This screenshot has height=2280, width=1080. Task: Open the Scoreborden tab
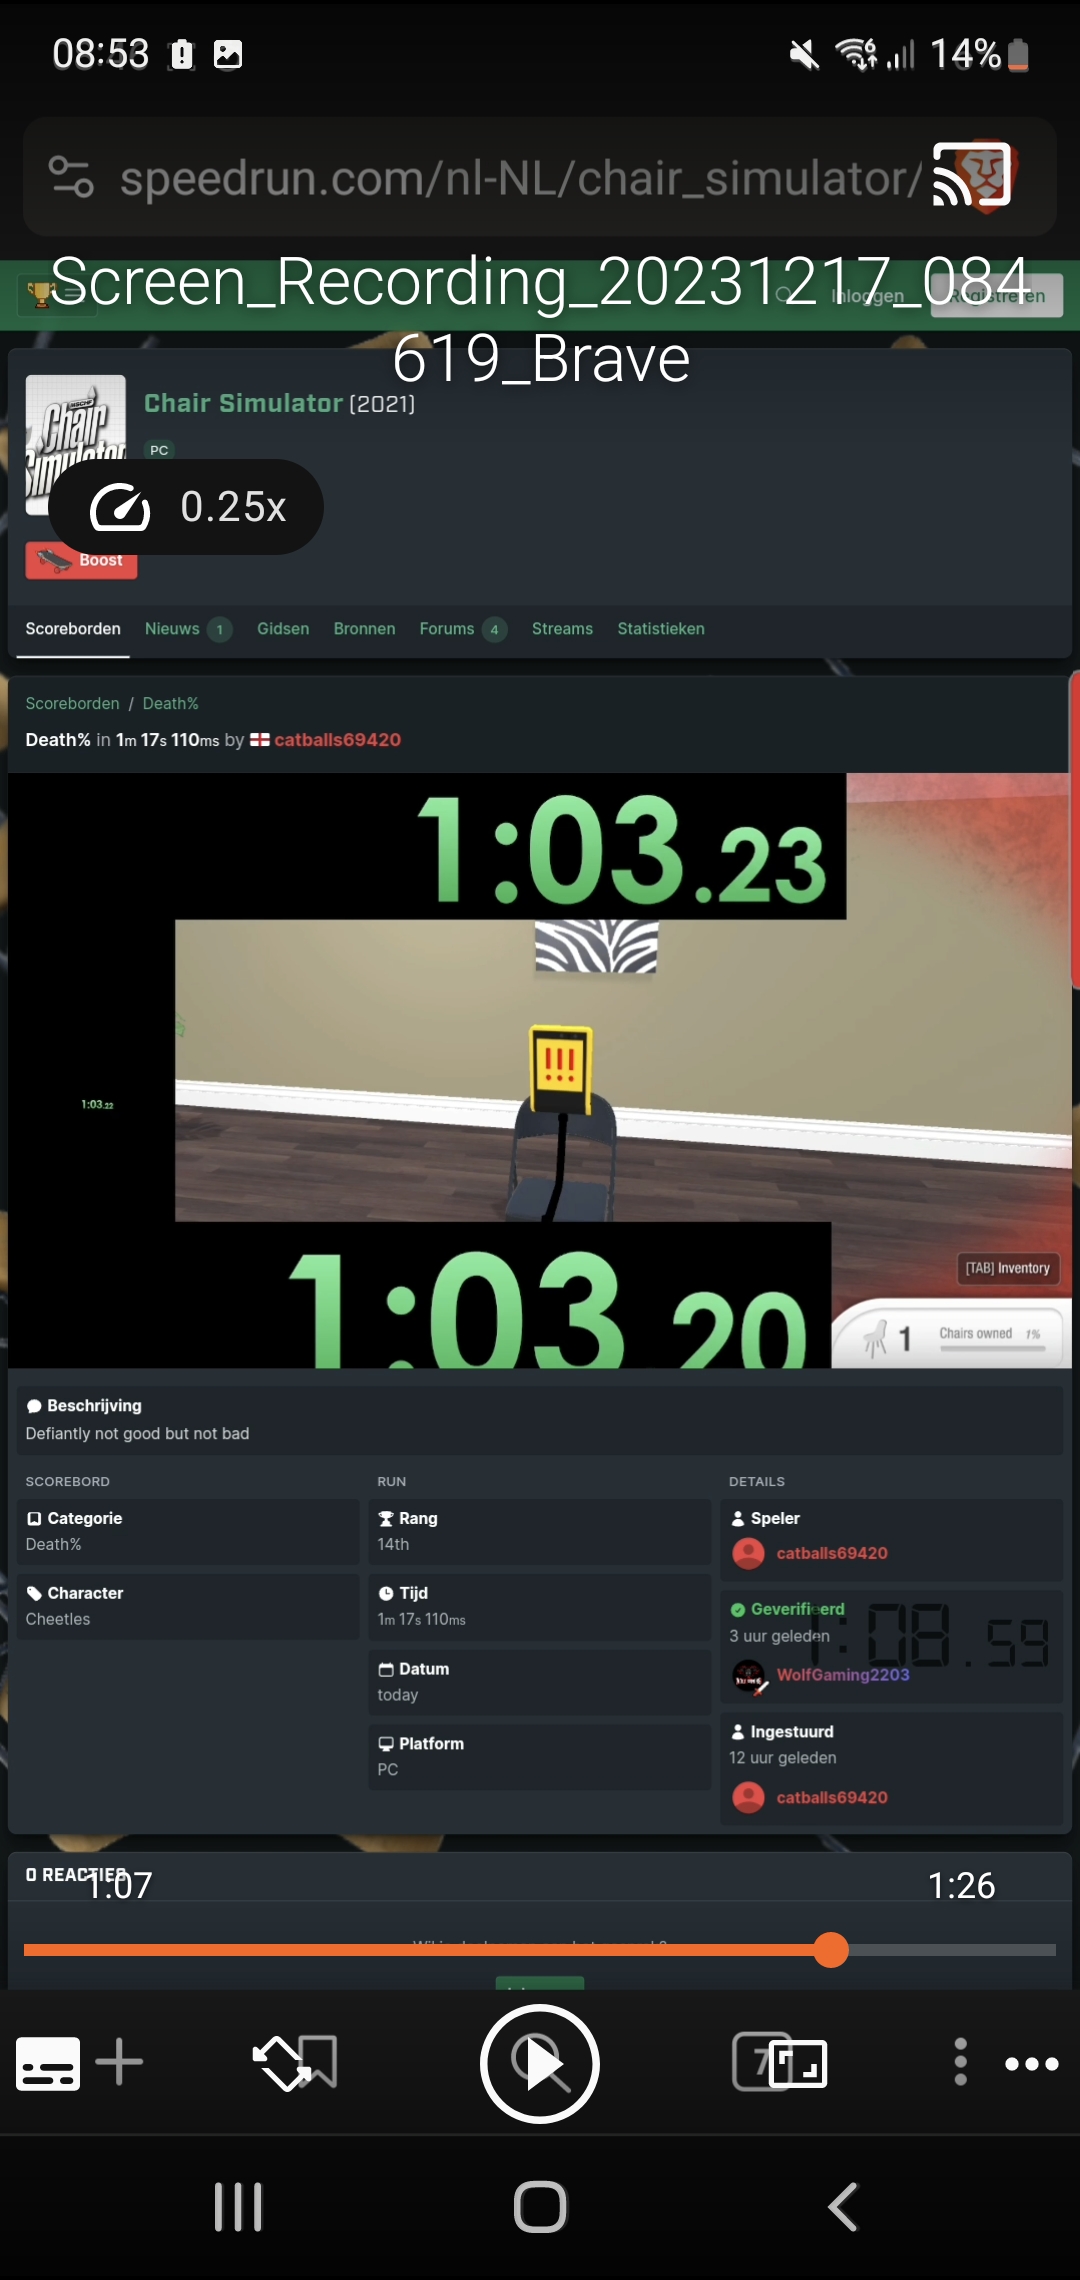73,629
